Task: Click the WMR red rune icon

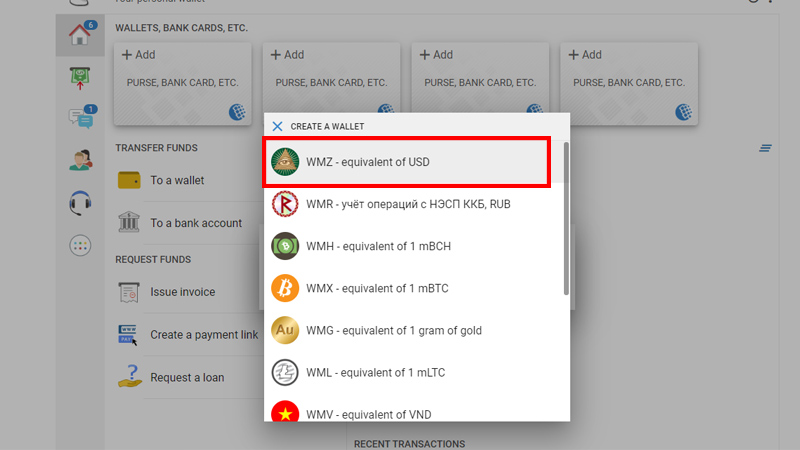Action: click(285, 204)
